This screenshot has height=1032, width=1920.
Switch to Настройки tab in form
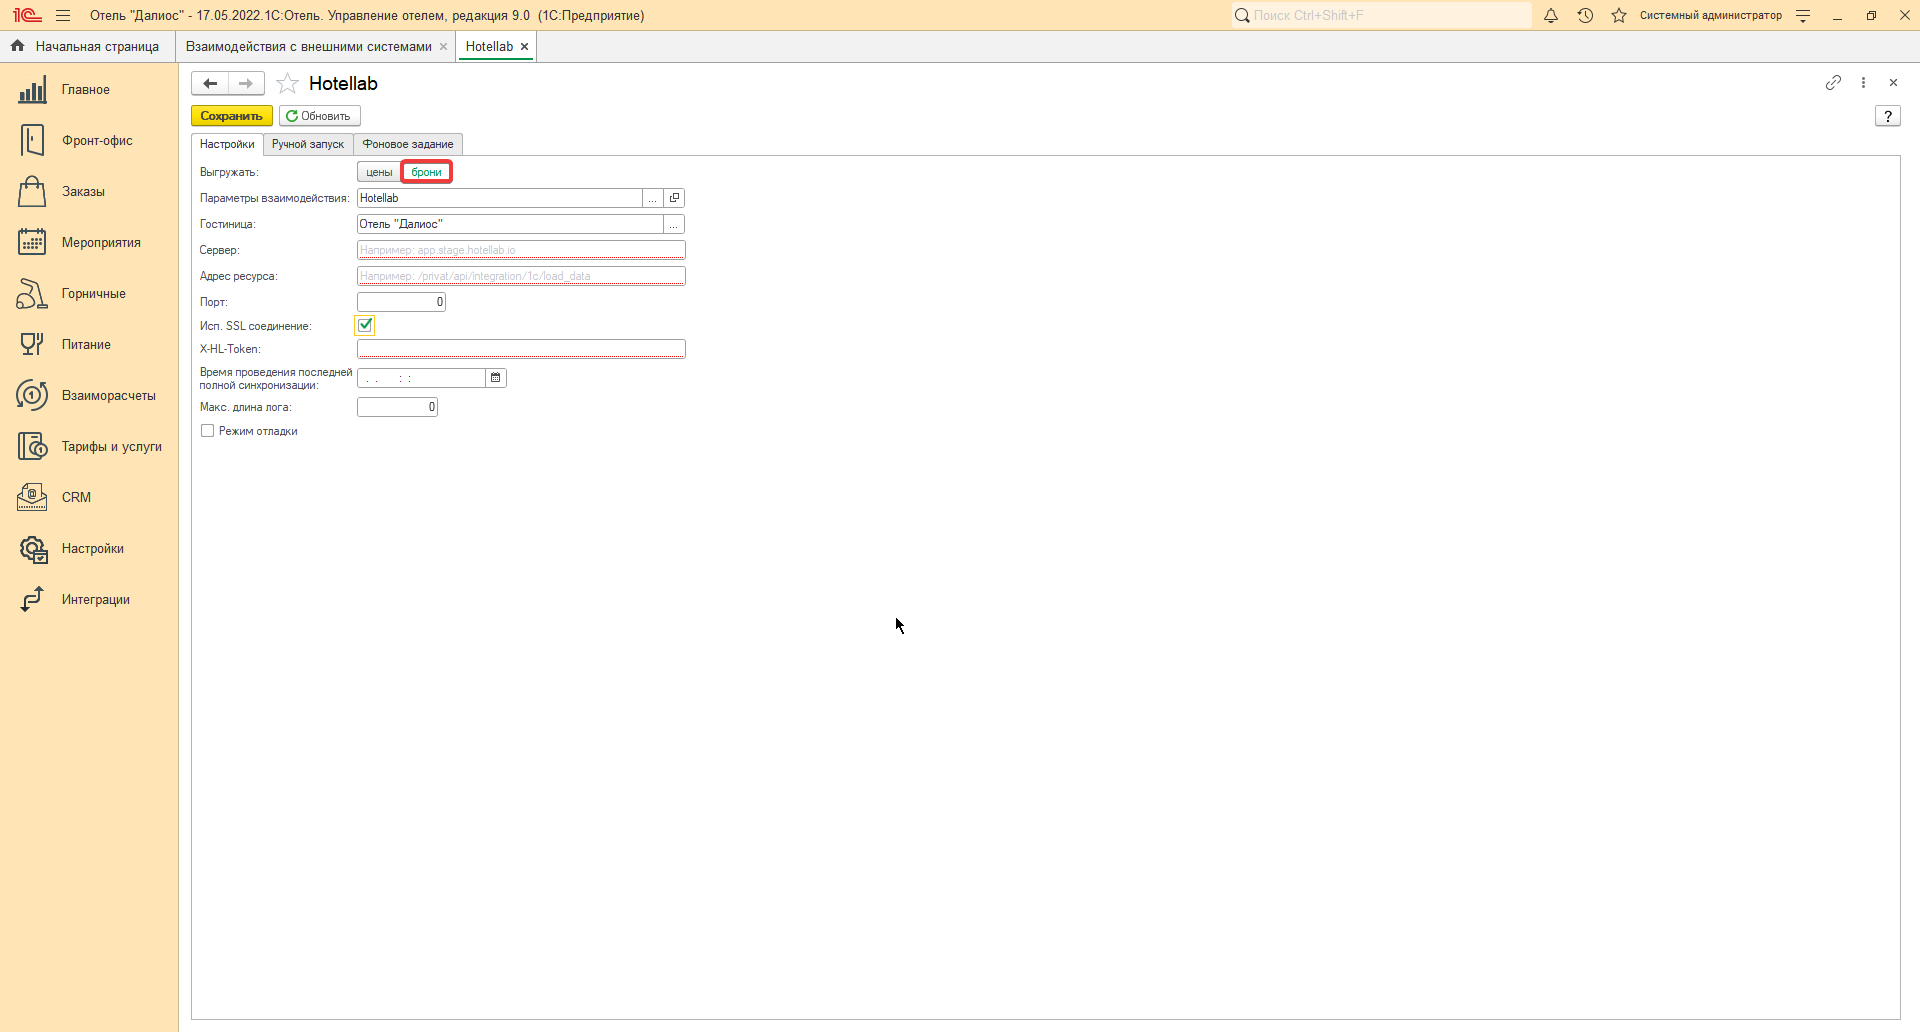click(x=227, y=144)
